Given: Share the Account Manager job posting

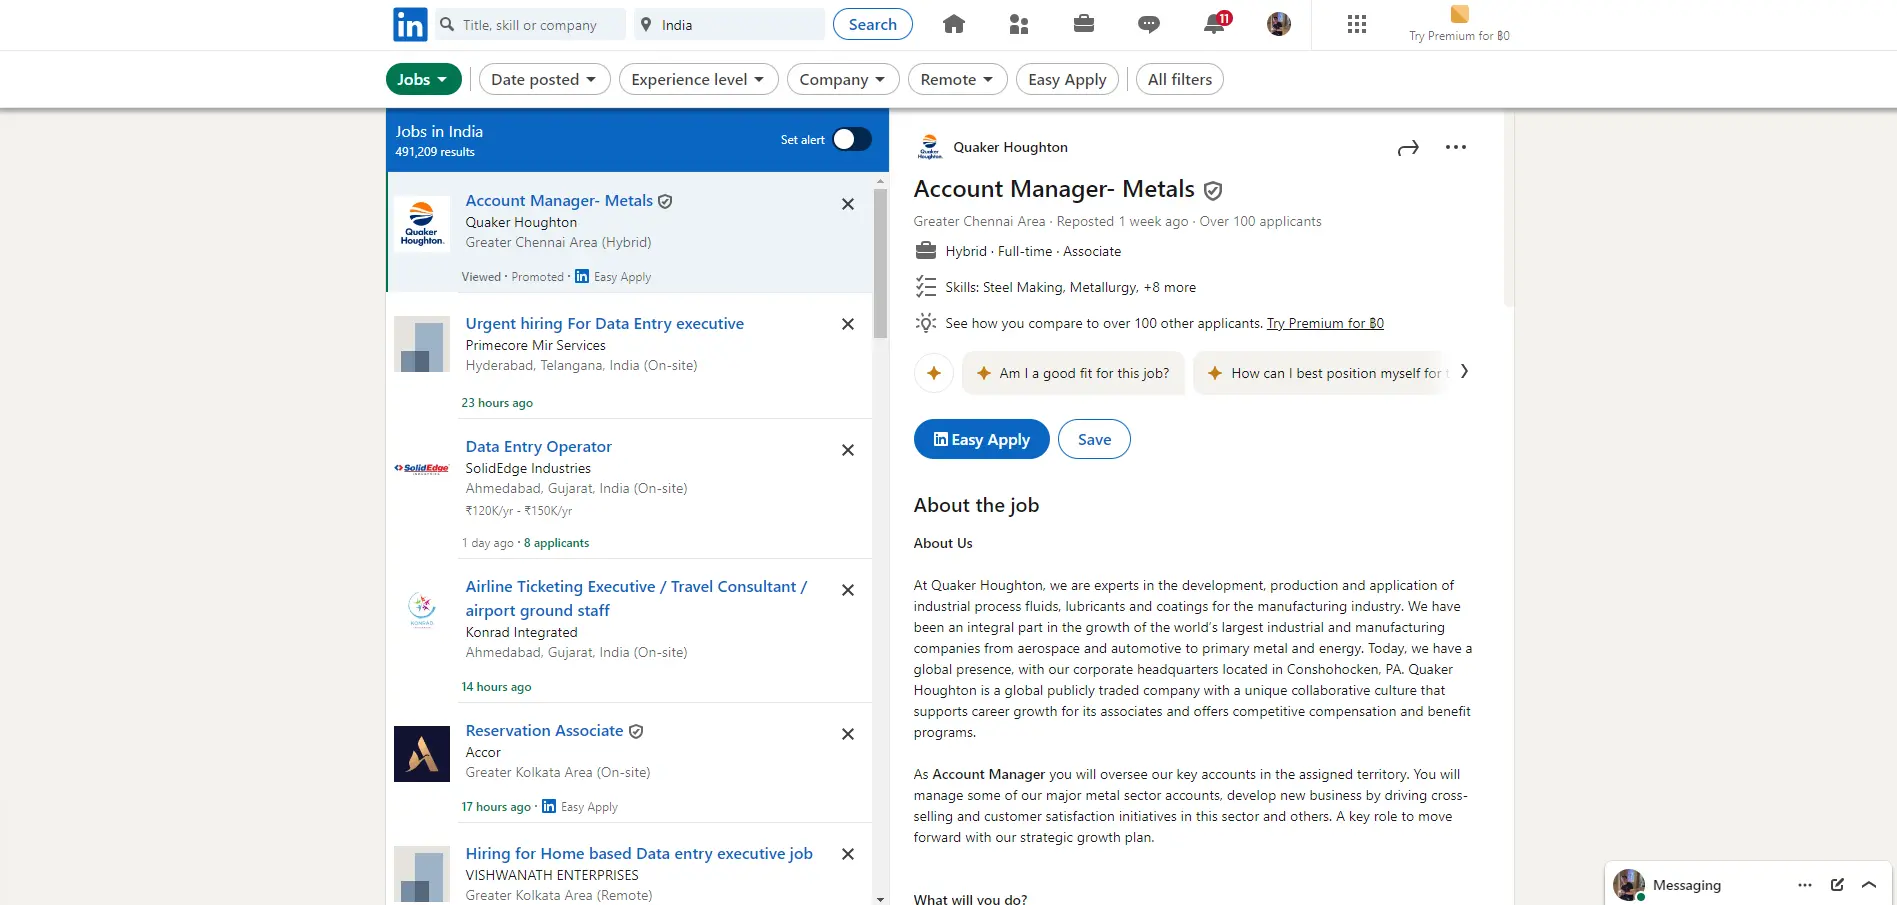Looking at the screenshot, I should 1408,148.
